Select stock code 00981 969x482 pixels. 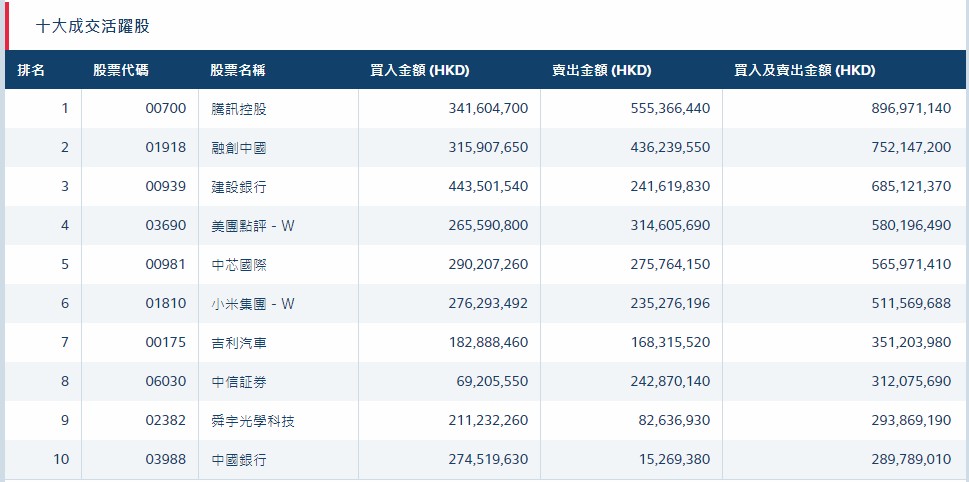(166, 264)
